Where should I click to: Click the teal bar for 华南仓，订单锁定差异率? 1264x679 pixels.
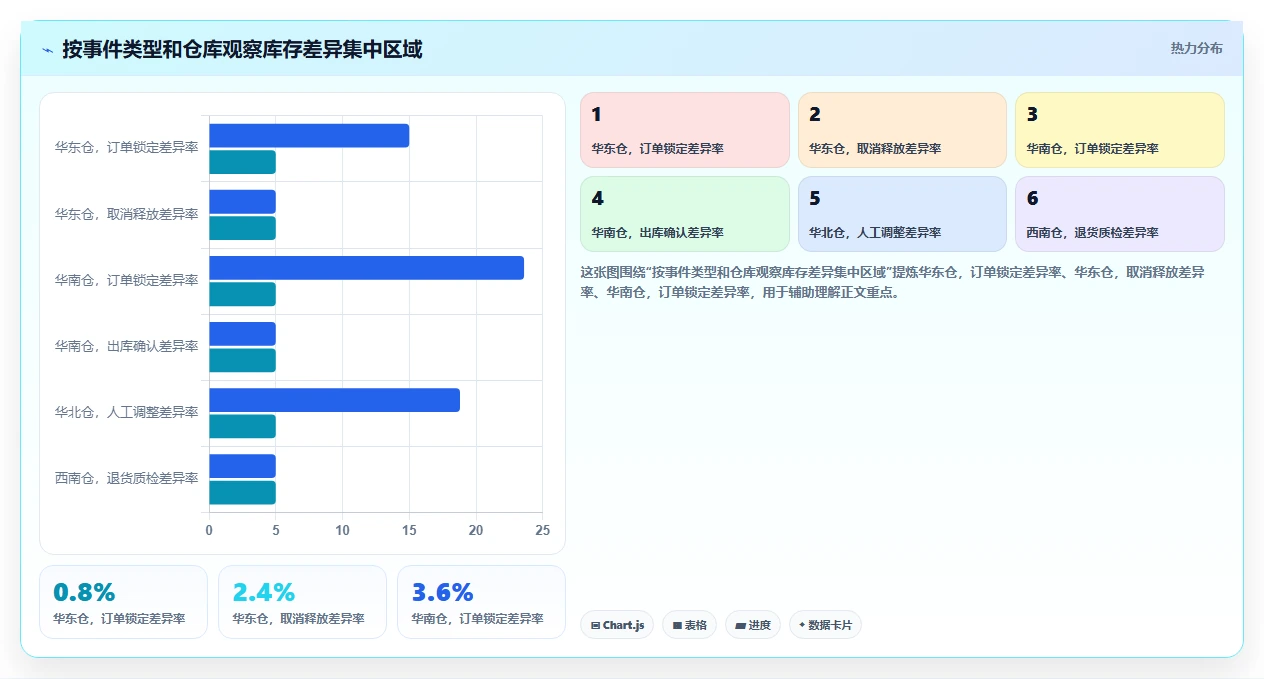pos(242,294)
